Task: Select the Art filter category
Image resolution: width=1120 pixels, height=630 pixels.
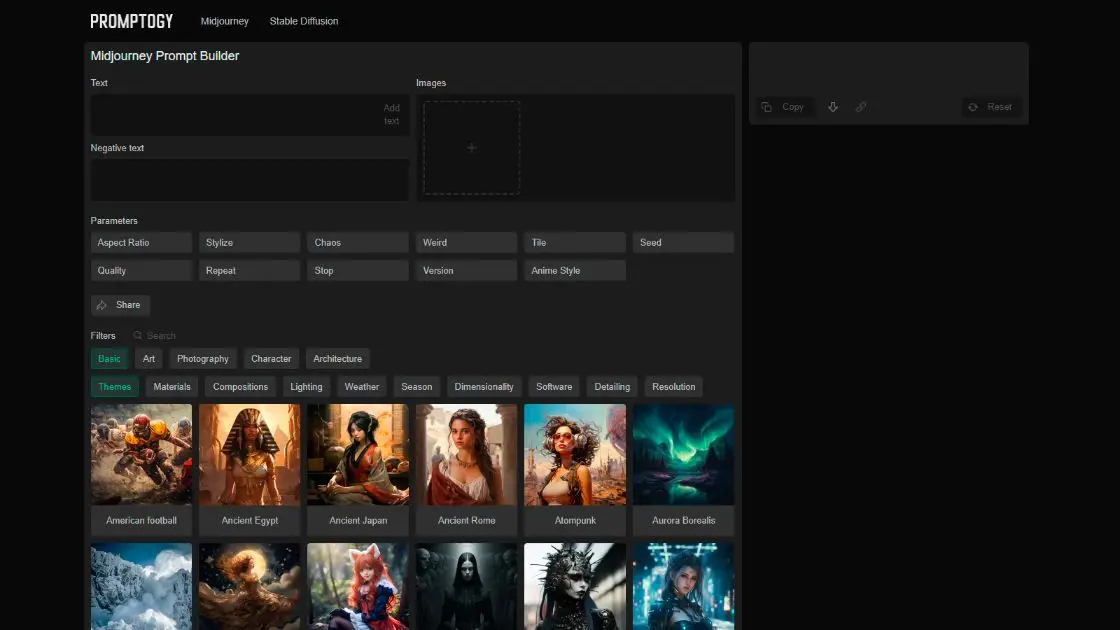Action: click(149, 359)
